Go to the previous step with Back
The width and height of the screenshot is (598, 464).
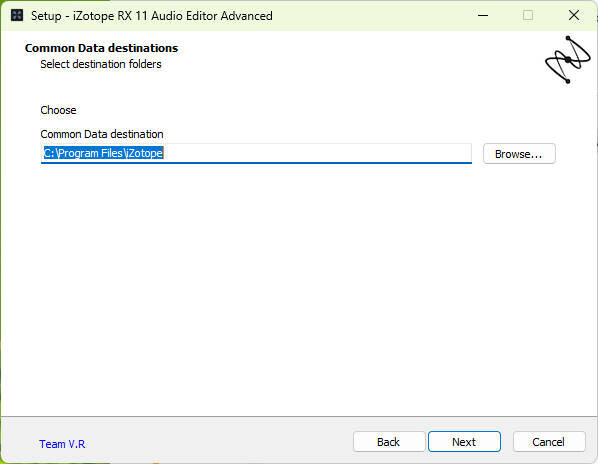pos(389,442)
